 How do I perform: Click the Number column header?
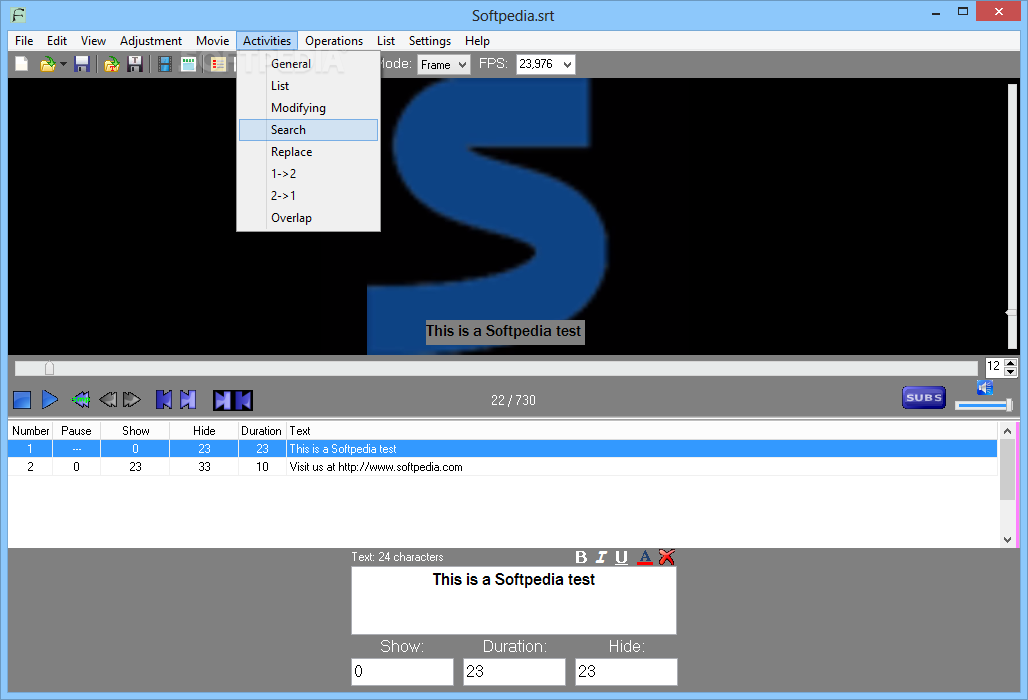click(30, 431)
